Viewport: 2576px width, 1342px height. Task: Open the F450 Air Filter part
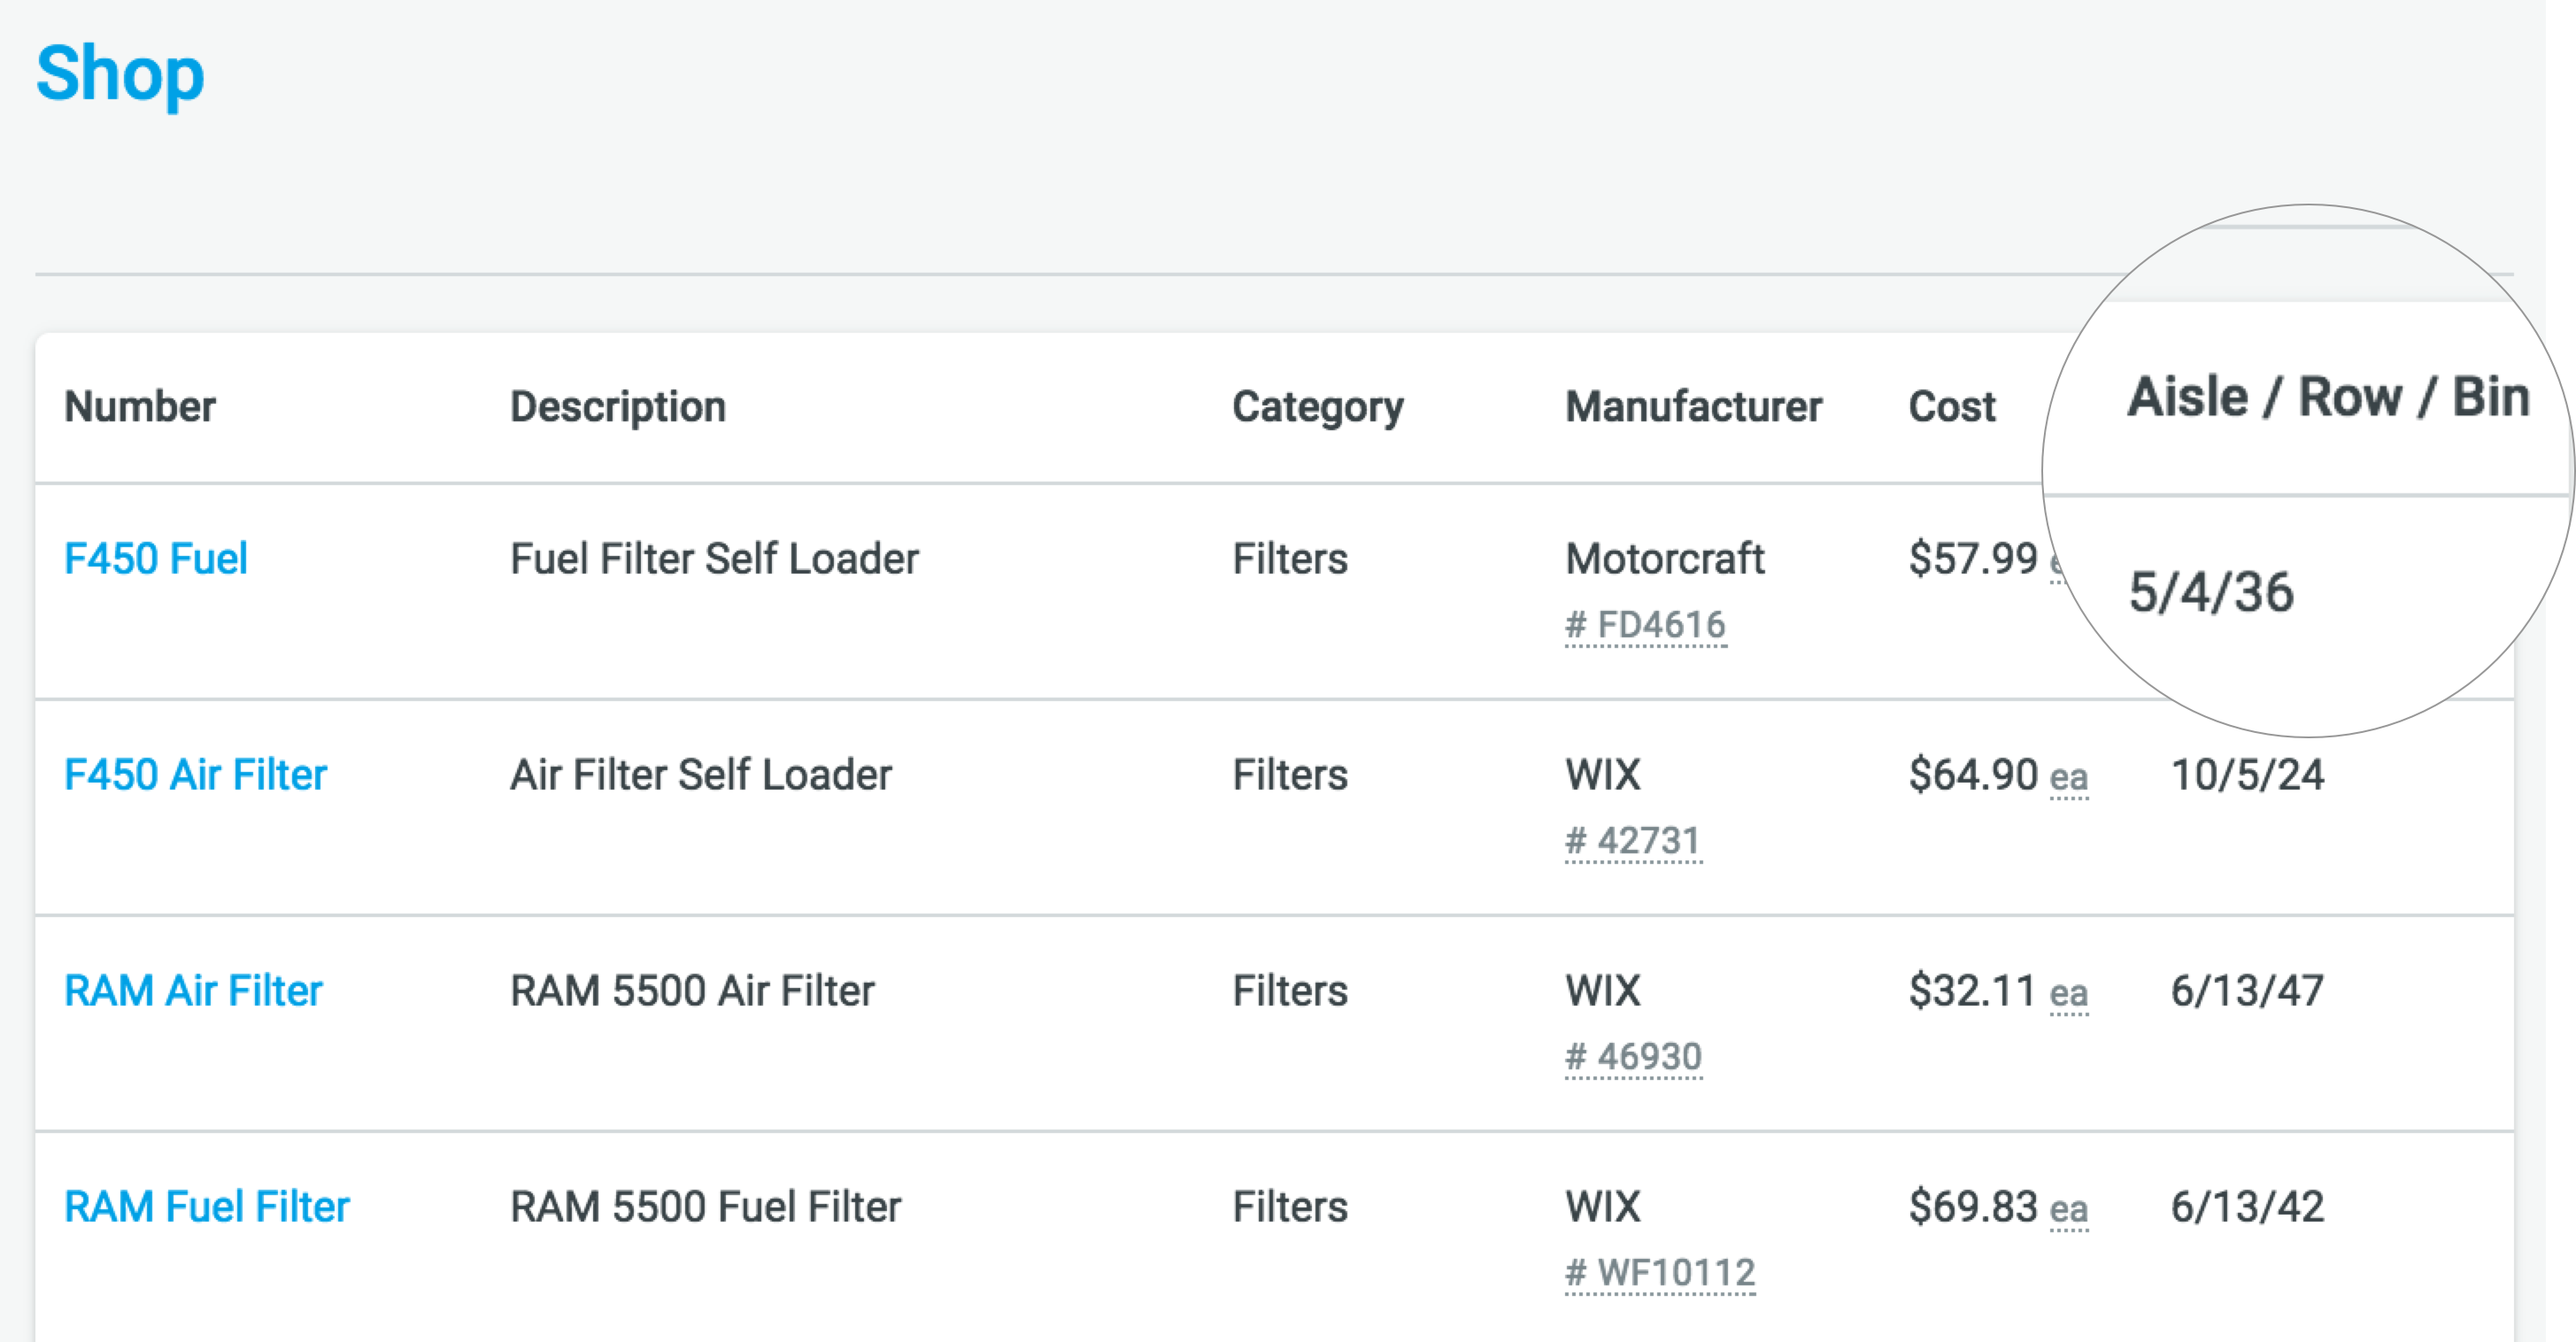[195, 774]
